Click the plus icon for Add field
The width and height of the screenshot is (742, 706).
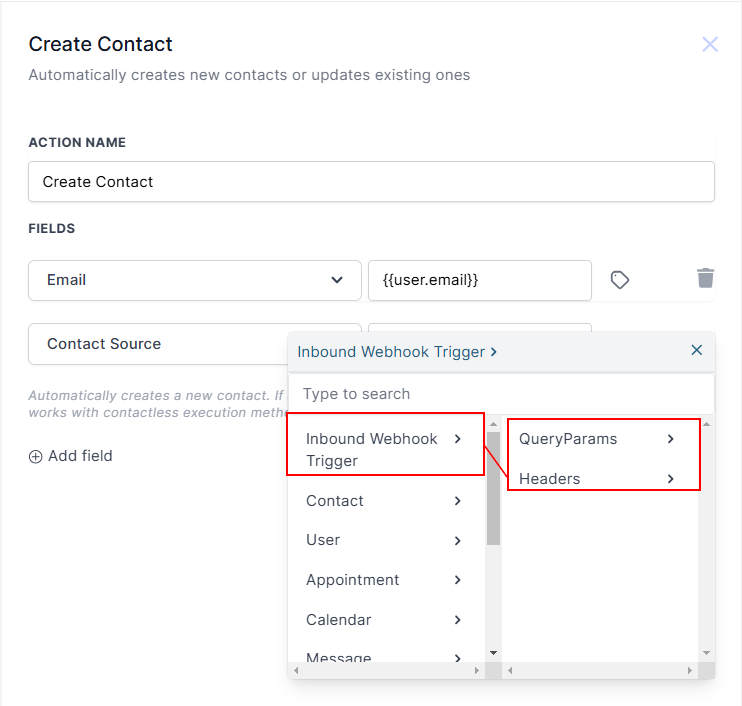(x=36, y=456)
